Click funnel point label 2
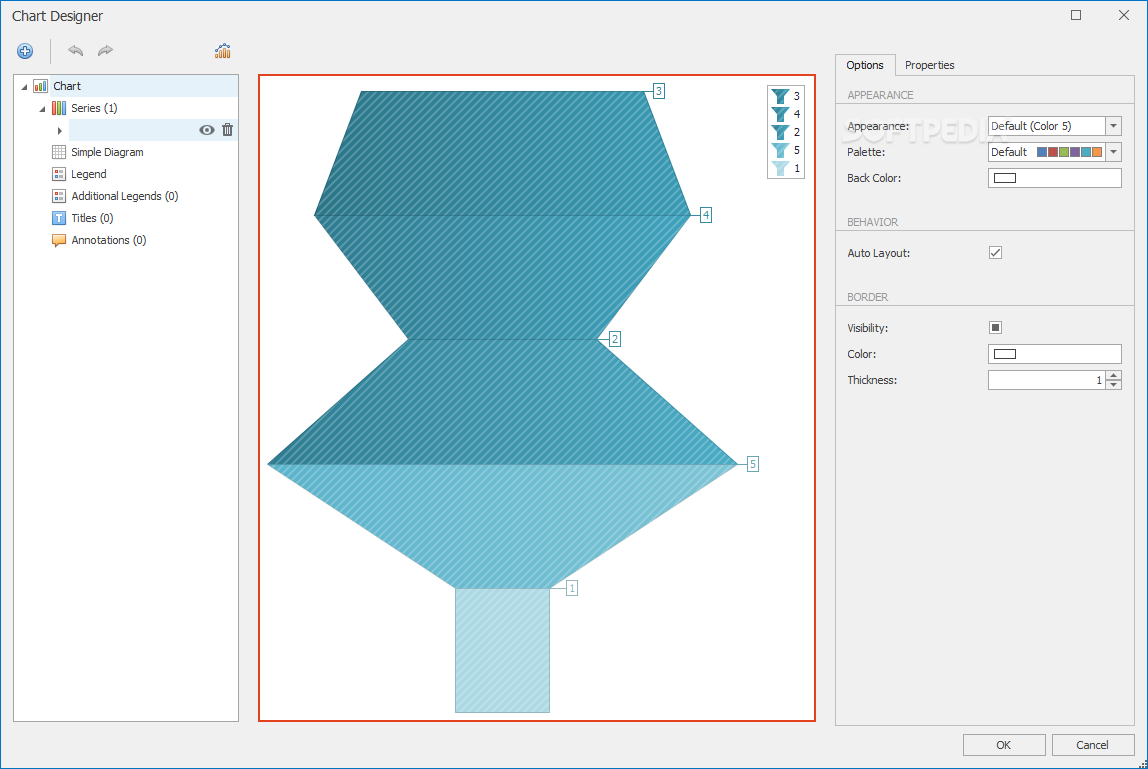 pyautogui.click(x=615, y=339)
